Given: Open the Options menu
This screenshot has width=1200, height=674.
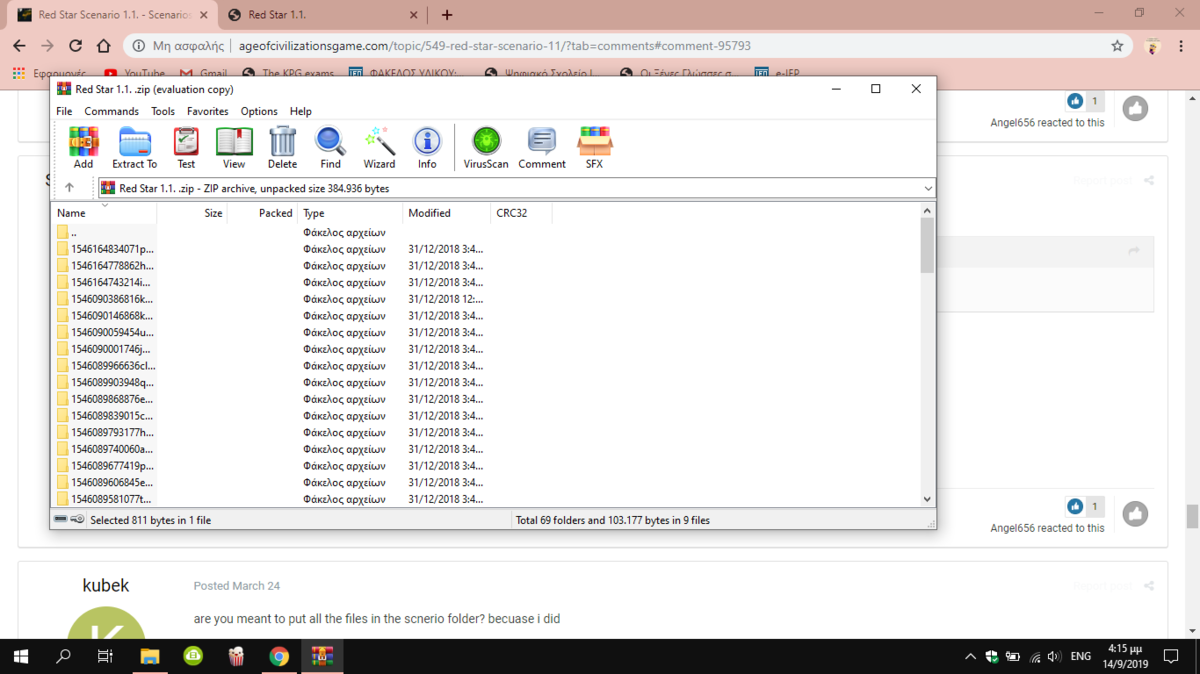Looking at the screenshot, I should 259,111.
